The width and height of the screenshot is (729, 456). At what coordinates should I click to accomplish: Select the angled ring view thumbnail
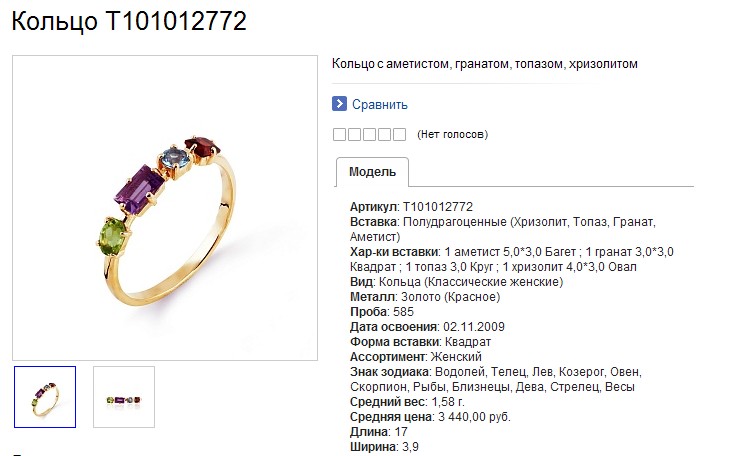(x=45, y=397)
